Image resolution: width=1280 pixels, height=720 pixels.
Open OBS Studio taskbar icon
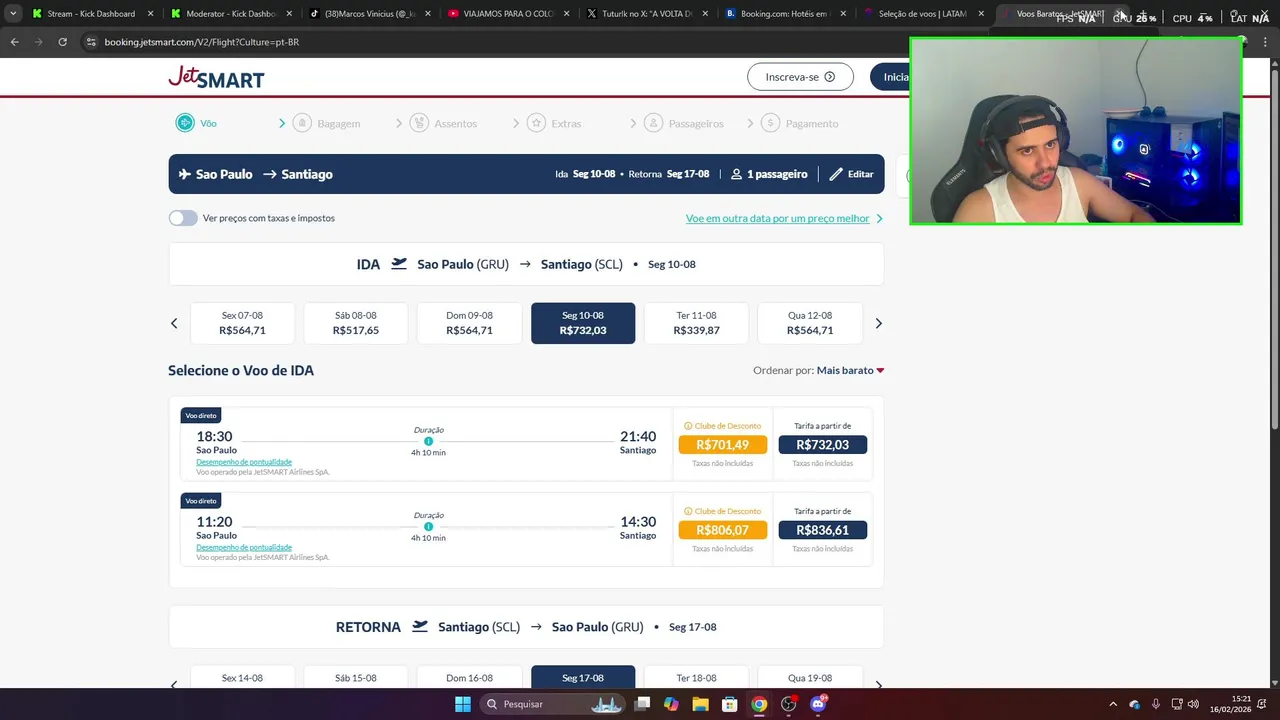coord(789,704)
